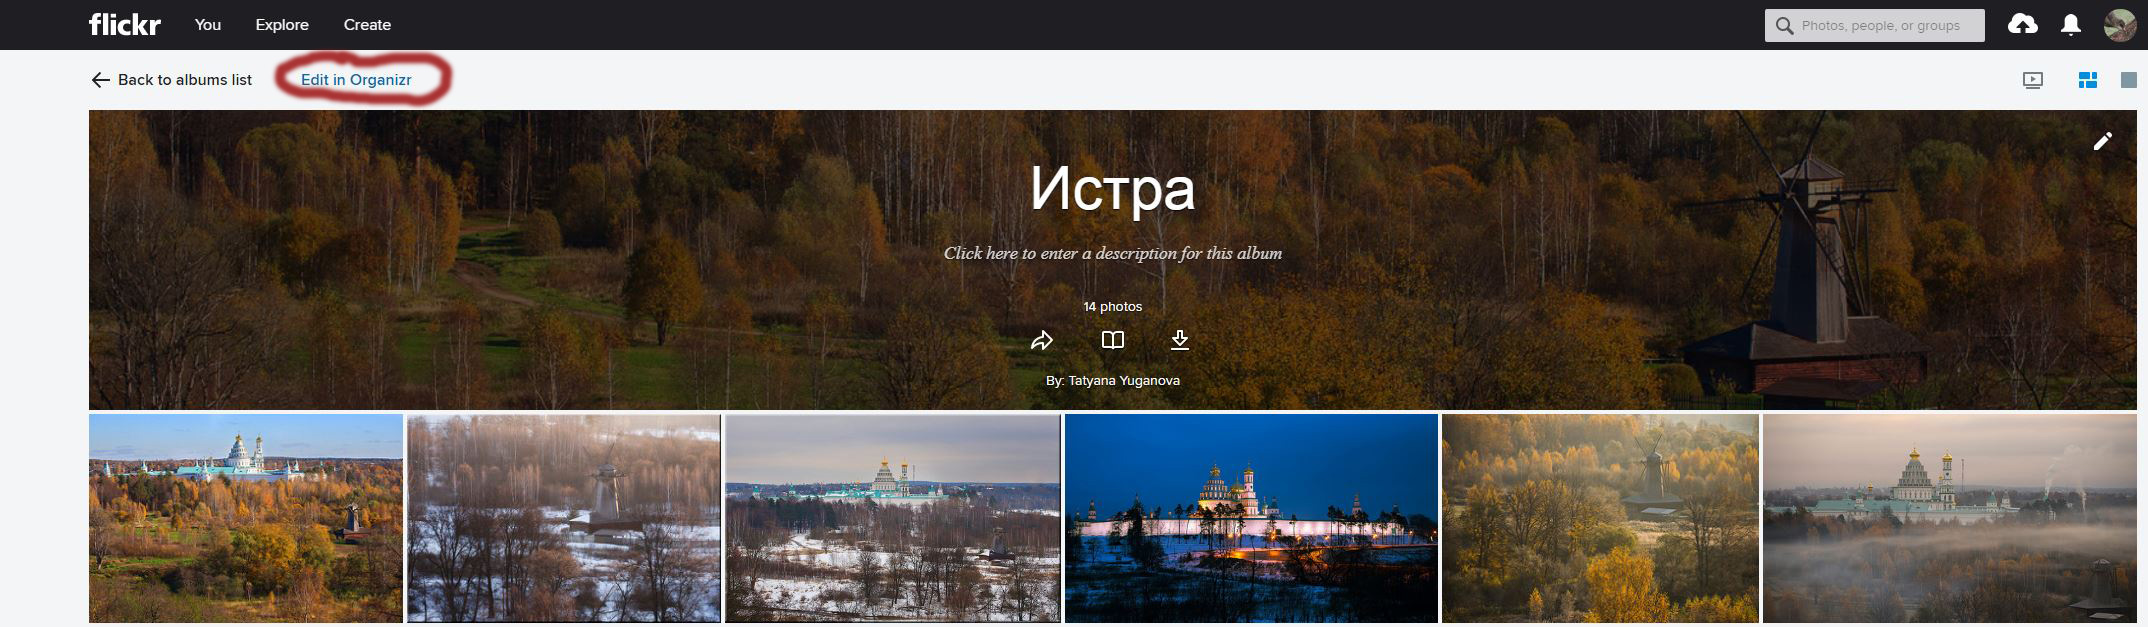Switch to square thumbnail view
Screen dimensions: 2148x627
point(2129,80)
